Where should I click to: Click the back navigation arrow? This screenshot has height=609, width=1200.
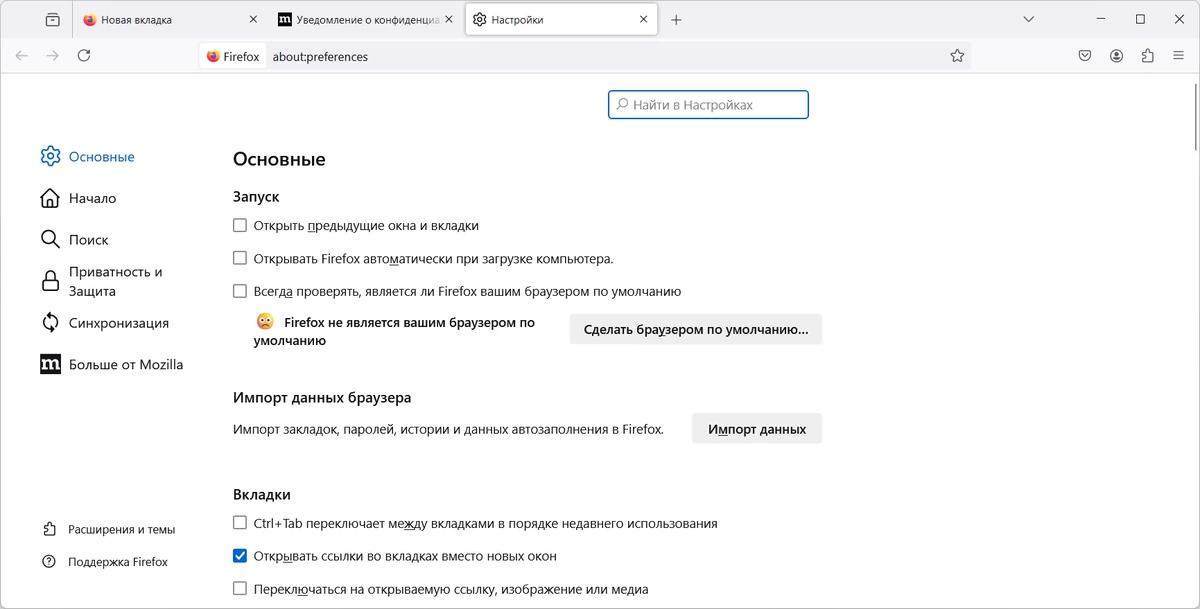pyautogui.click(x=22, y=56)
